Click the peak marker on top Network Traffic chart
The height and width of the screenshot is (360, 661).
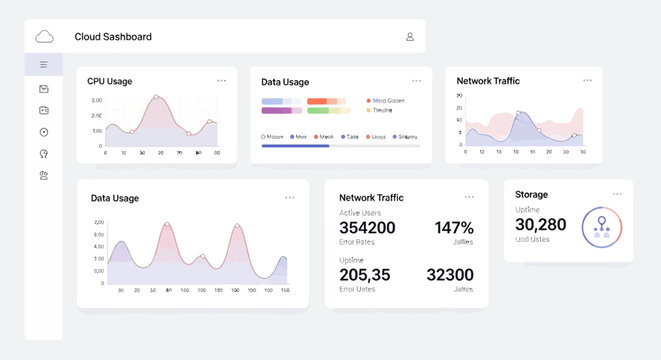(519, 113)
